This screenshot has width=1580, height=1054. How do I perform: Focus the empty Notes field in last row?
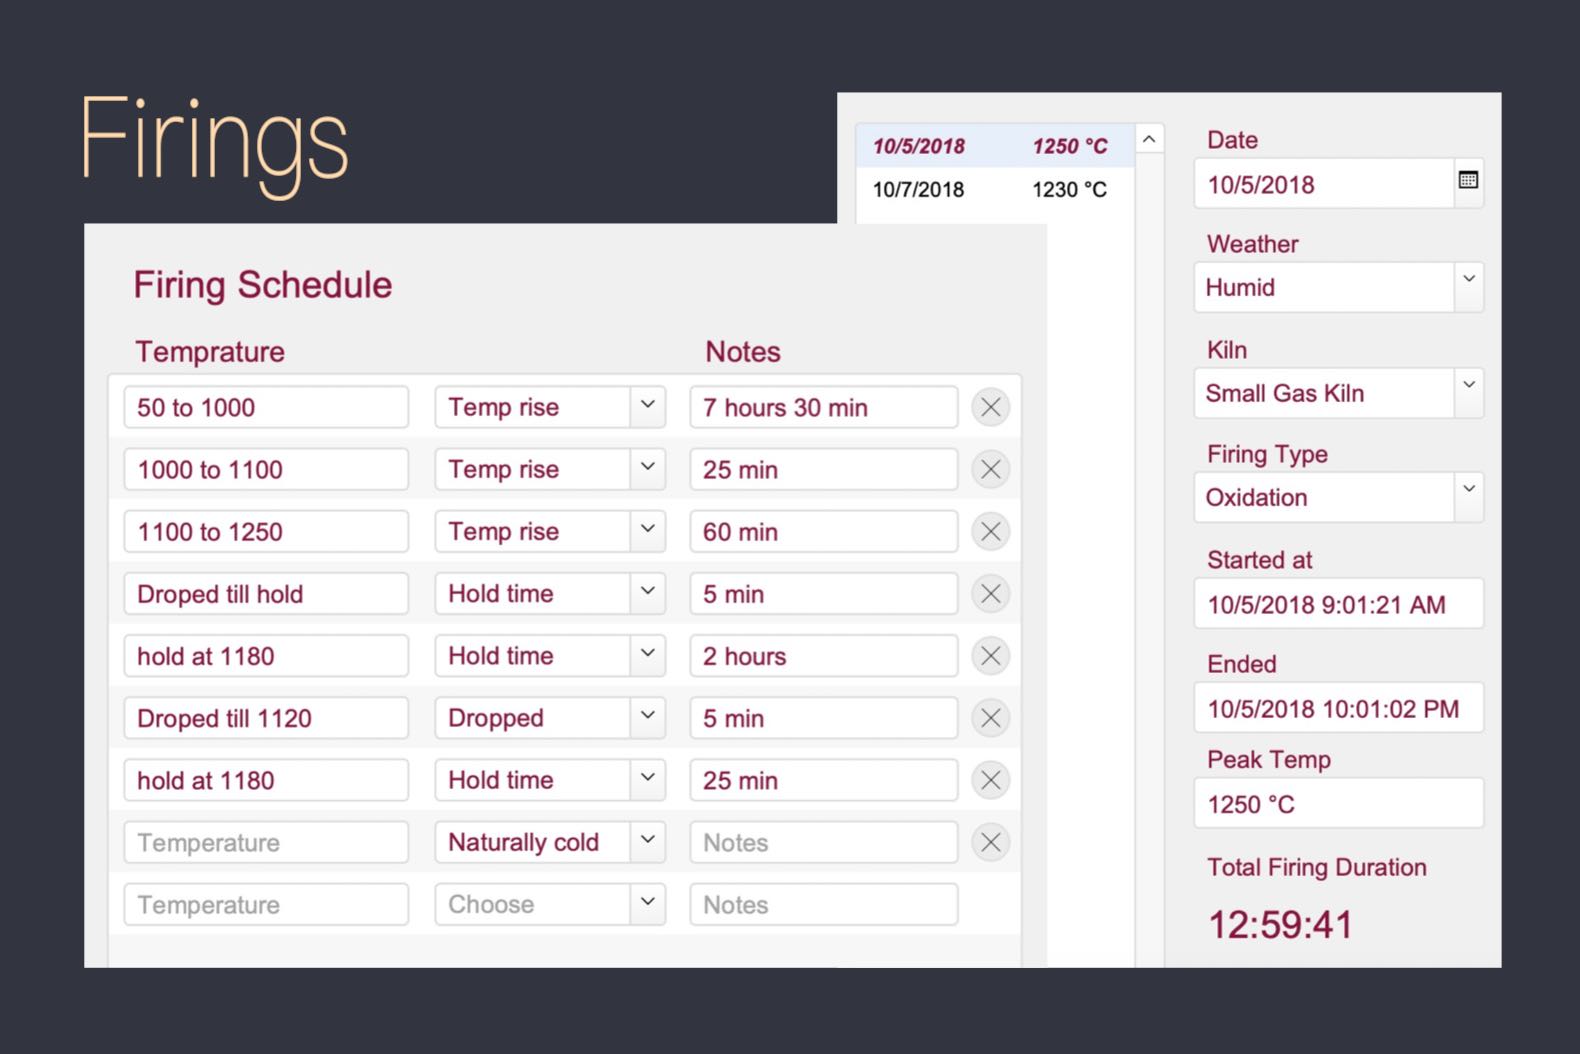click(x=824, y=903)
